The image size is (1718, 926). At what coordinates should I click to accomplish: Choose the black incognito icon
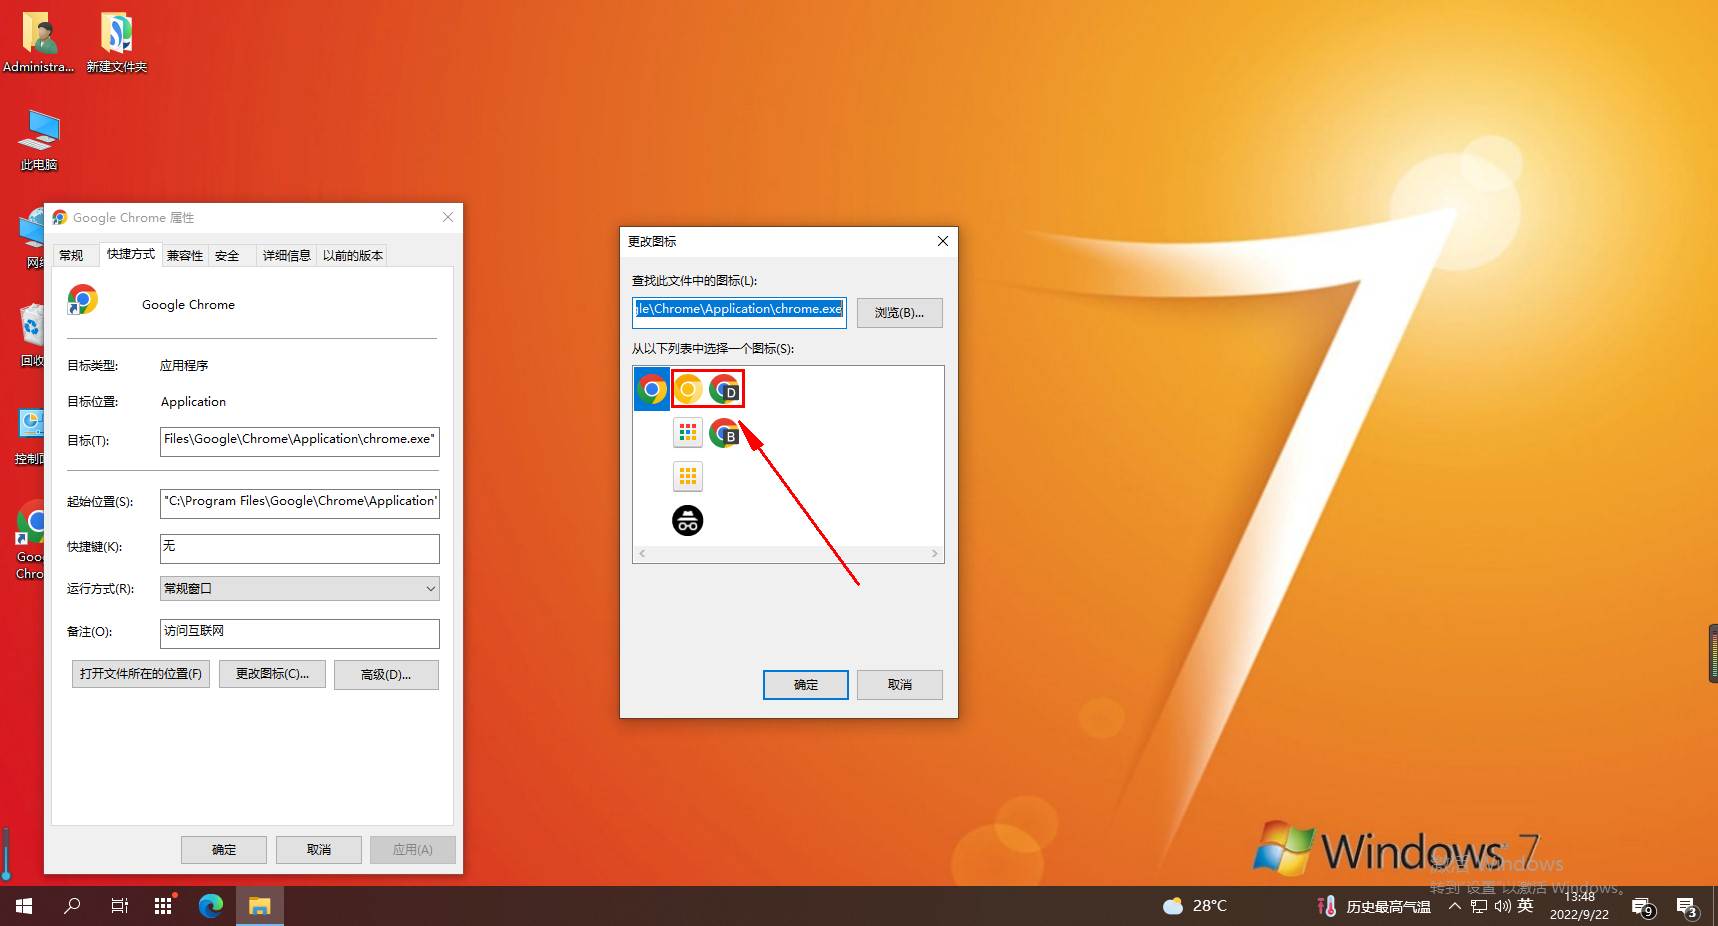pos(688,520)
